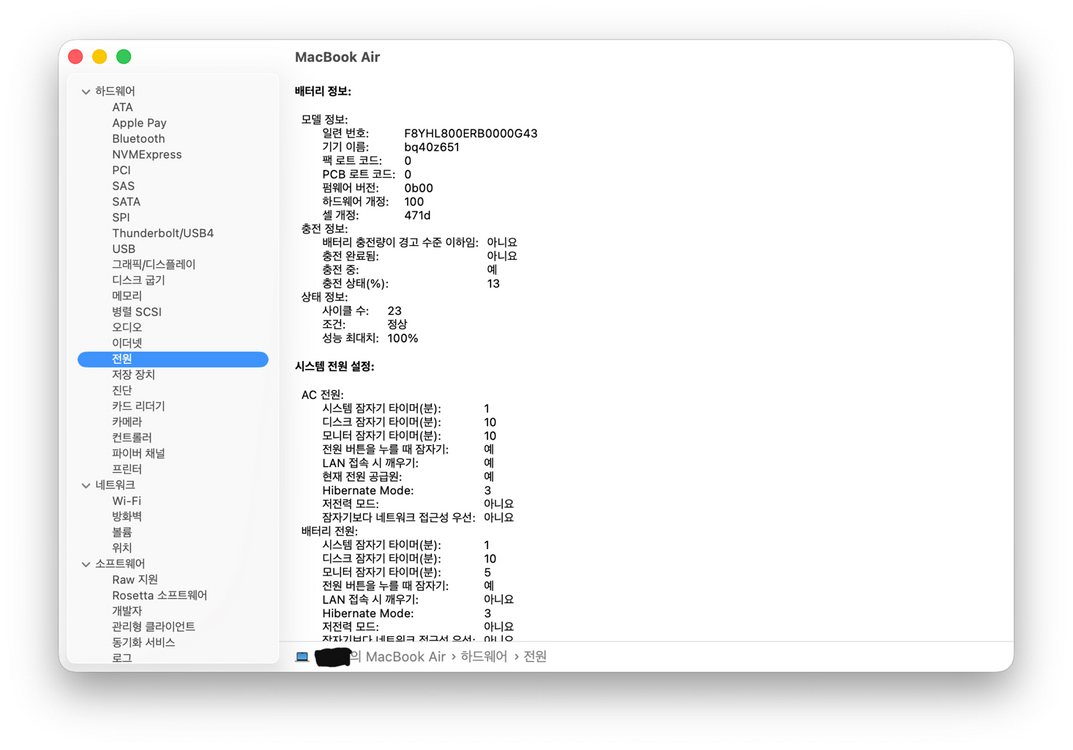Select 파이버 채널 in the sidebar
This screenshot has height=750, width=1073.
click(x=138, y=453)
